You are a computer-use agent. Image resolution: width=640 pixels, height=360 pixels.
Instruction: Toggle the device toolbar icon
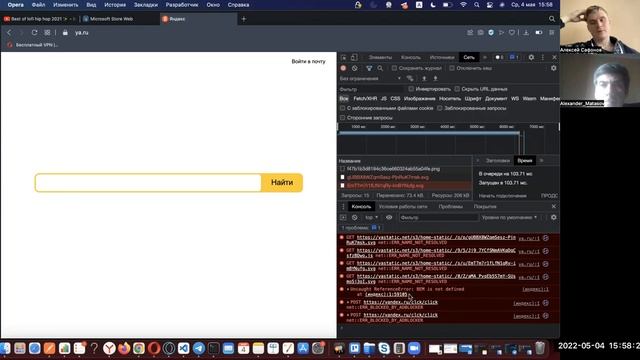354,58
